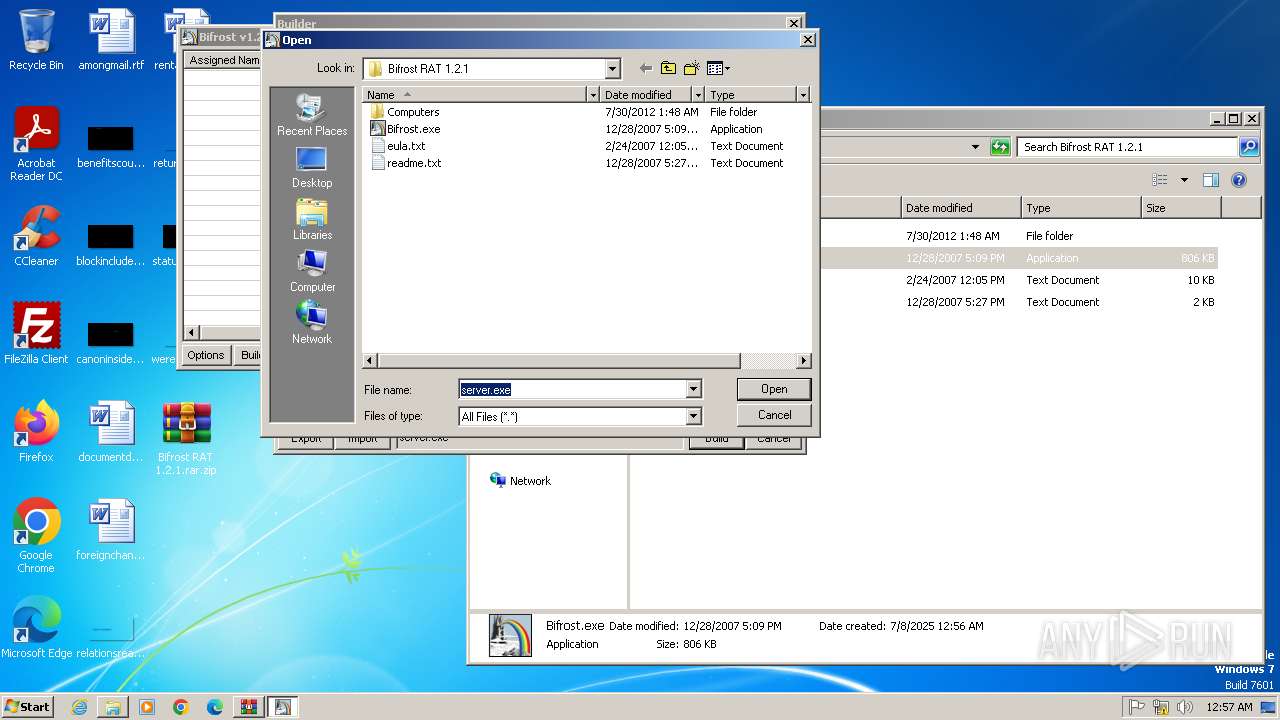The height and width of the screenshot is (720, 1280).
Task: Sort dialog list by Date modified column
Action: [x=645, y=95]
